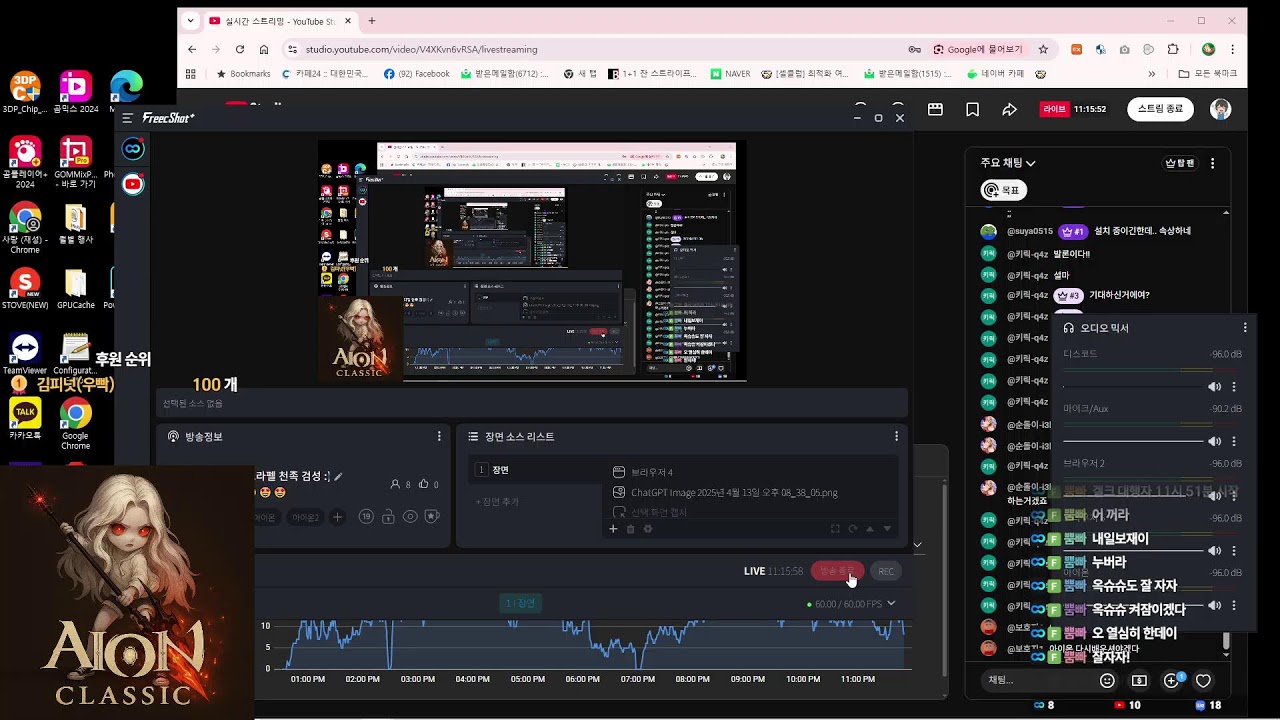Fit the source to screen icon
Image resolution: width=1280 pixels, height=720 pixels.
(x=835, y=529)
